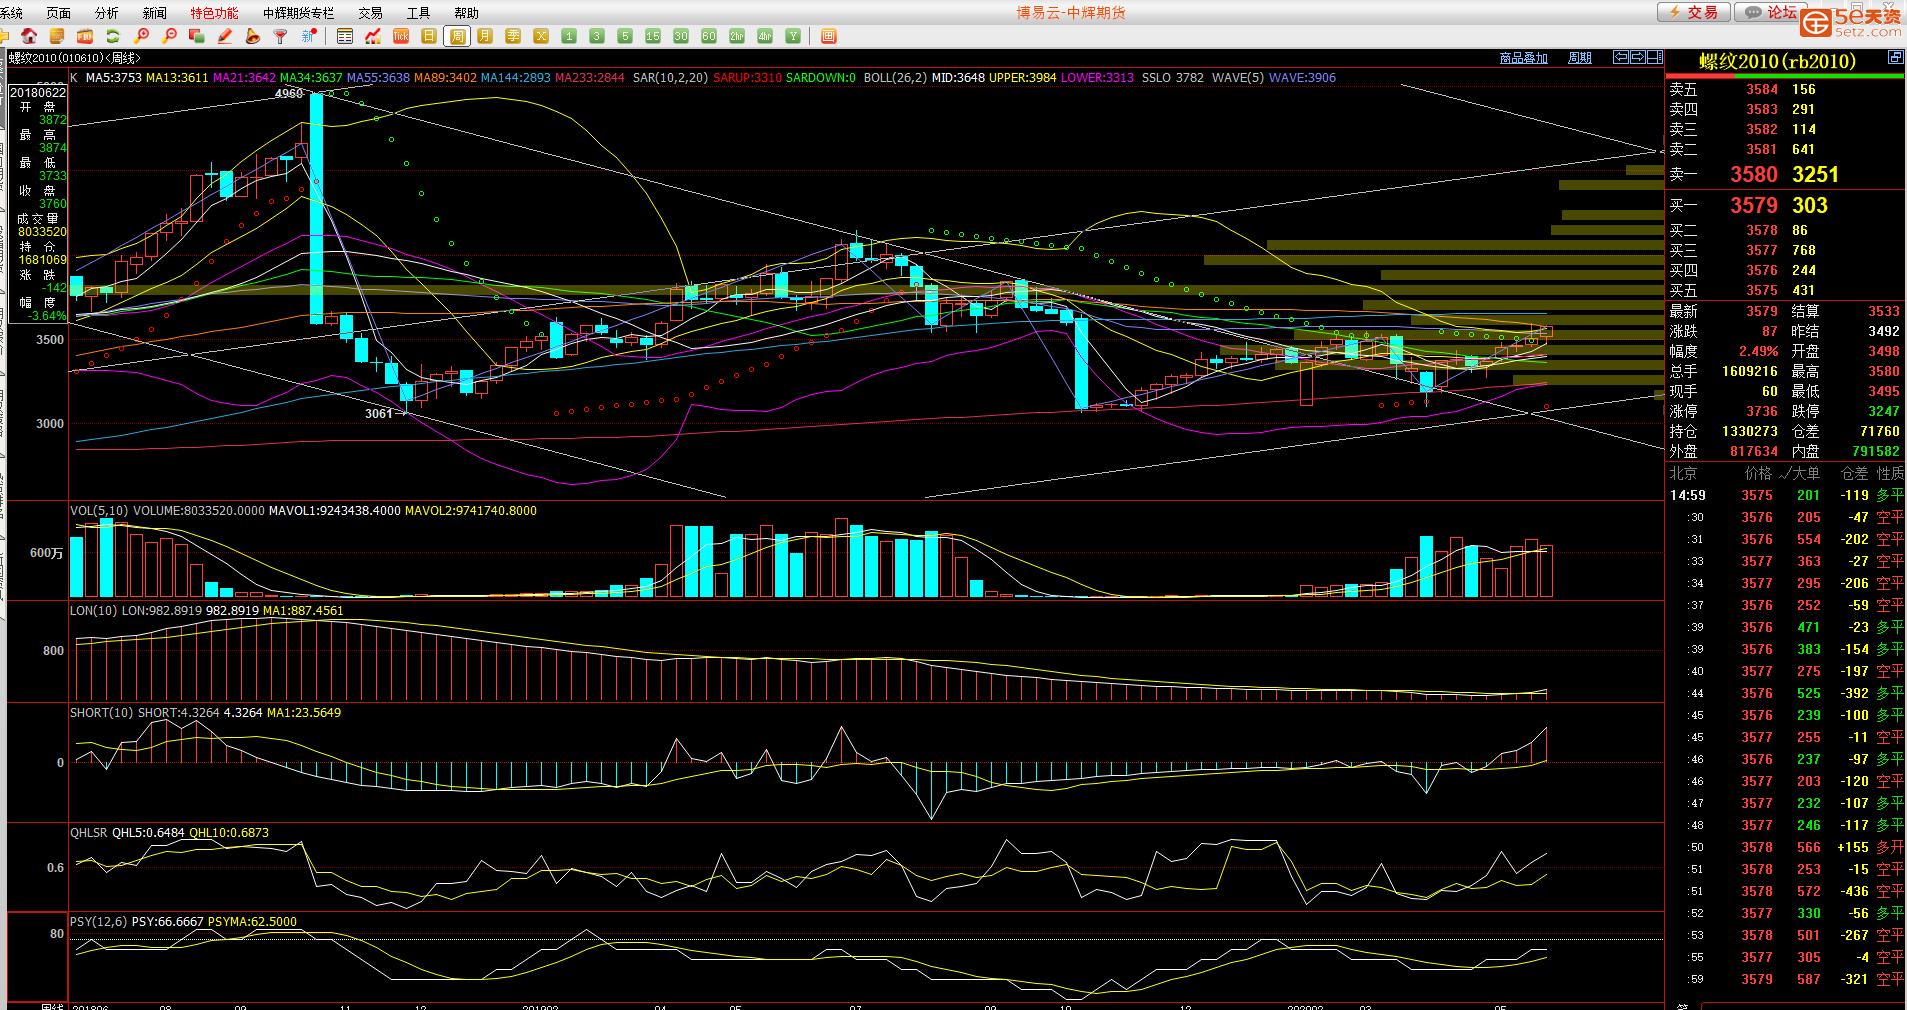Click the red-green overlay squares icon

[x=197, y=36]
